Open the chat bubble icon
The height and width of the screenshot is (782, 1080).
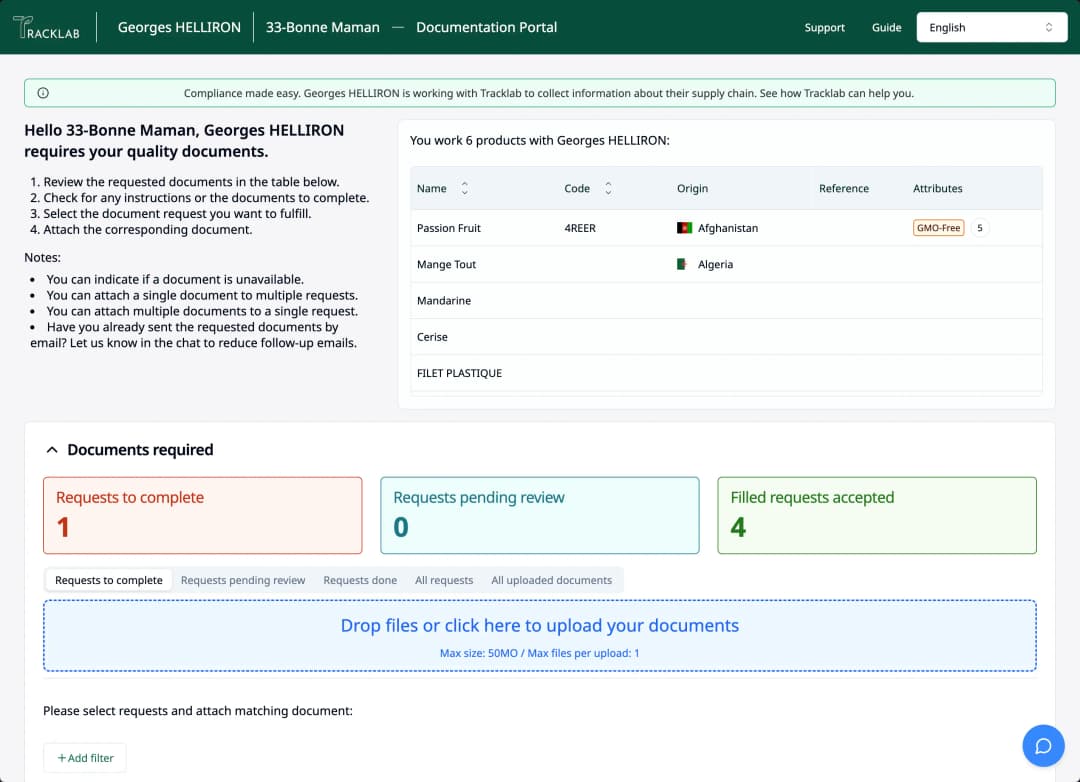coord(1043,746)
